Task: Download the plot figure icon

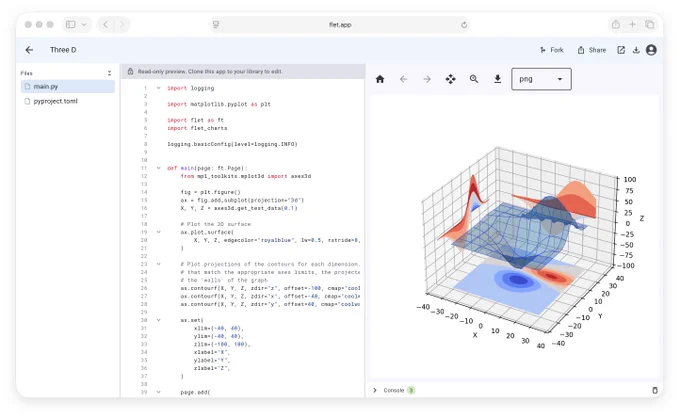Action: coord(497,79)
